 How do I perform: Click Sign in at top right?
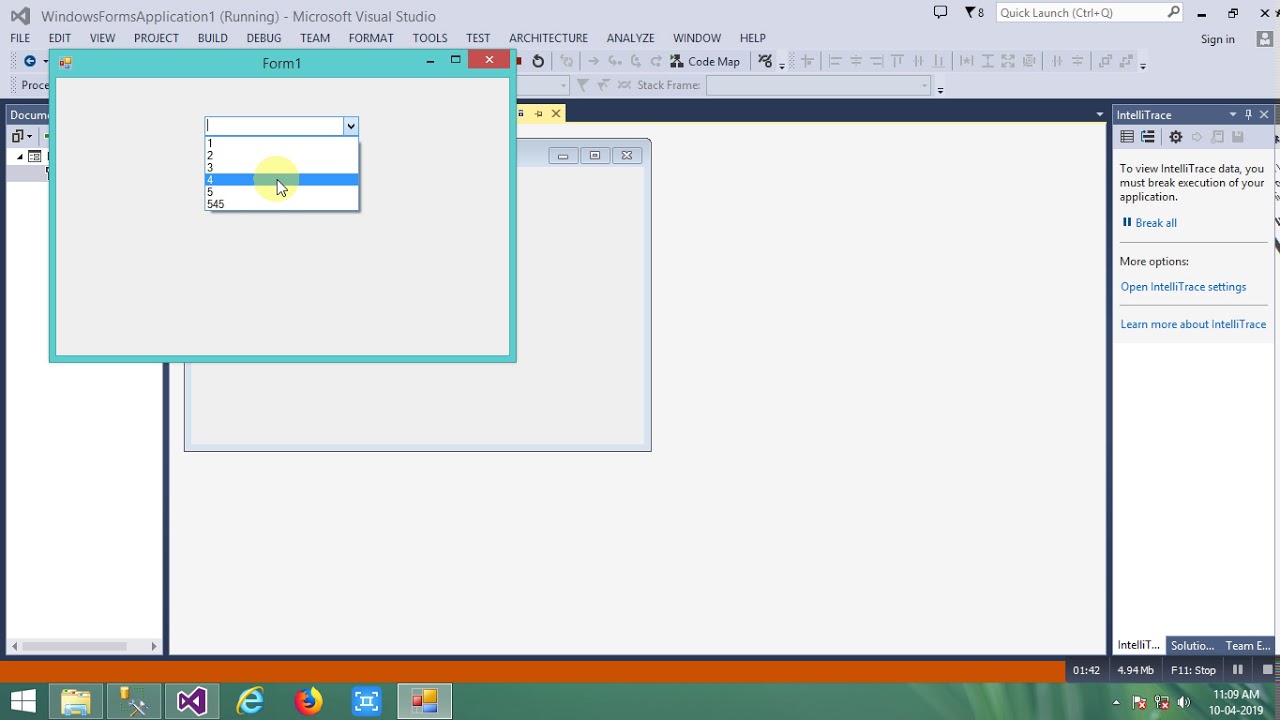1217,39
